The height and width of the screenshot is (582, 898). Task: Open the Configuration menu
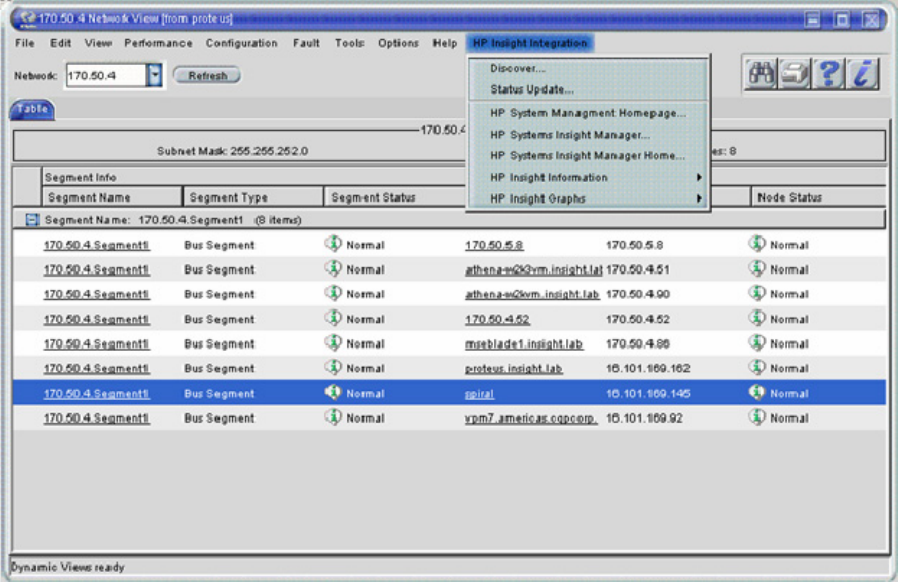click(x=241, y=43)
